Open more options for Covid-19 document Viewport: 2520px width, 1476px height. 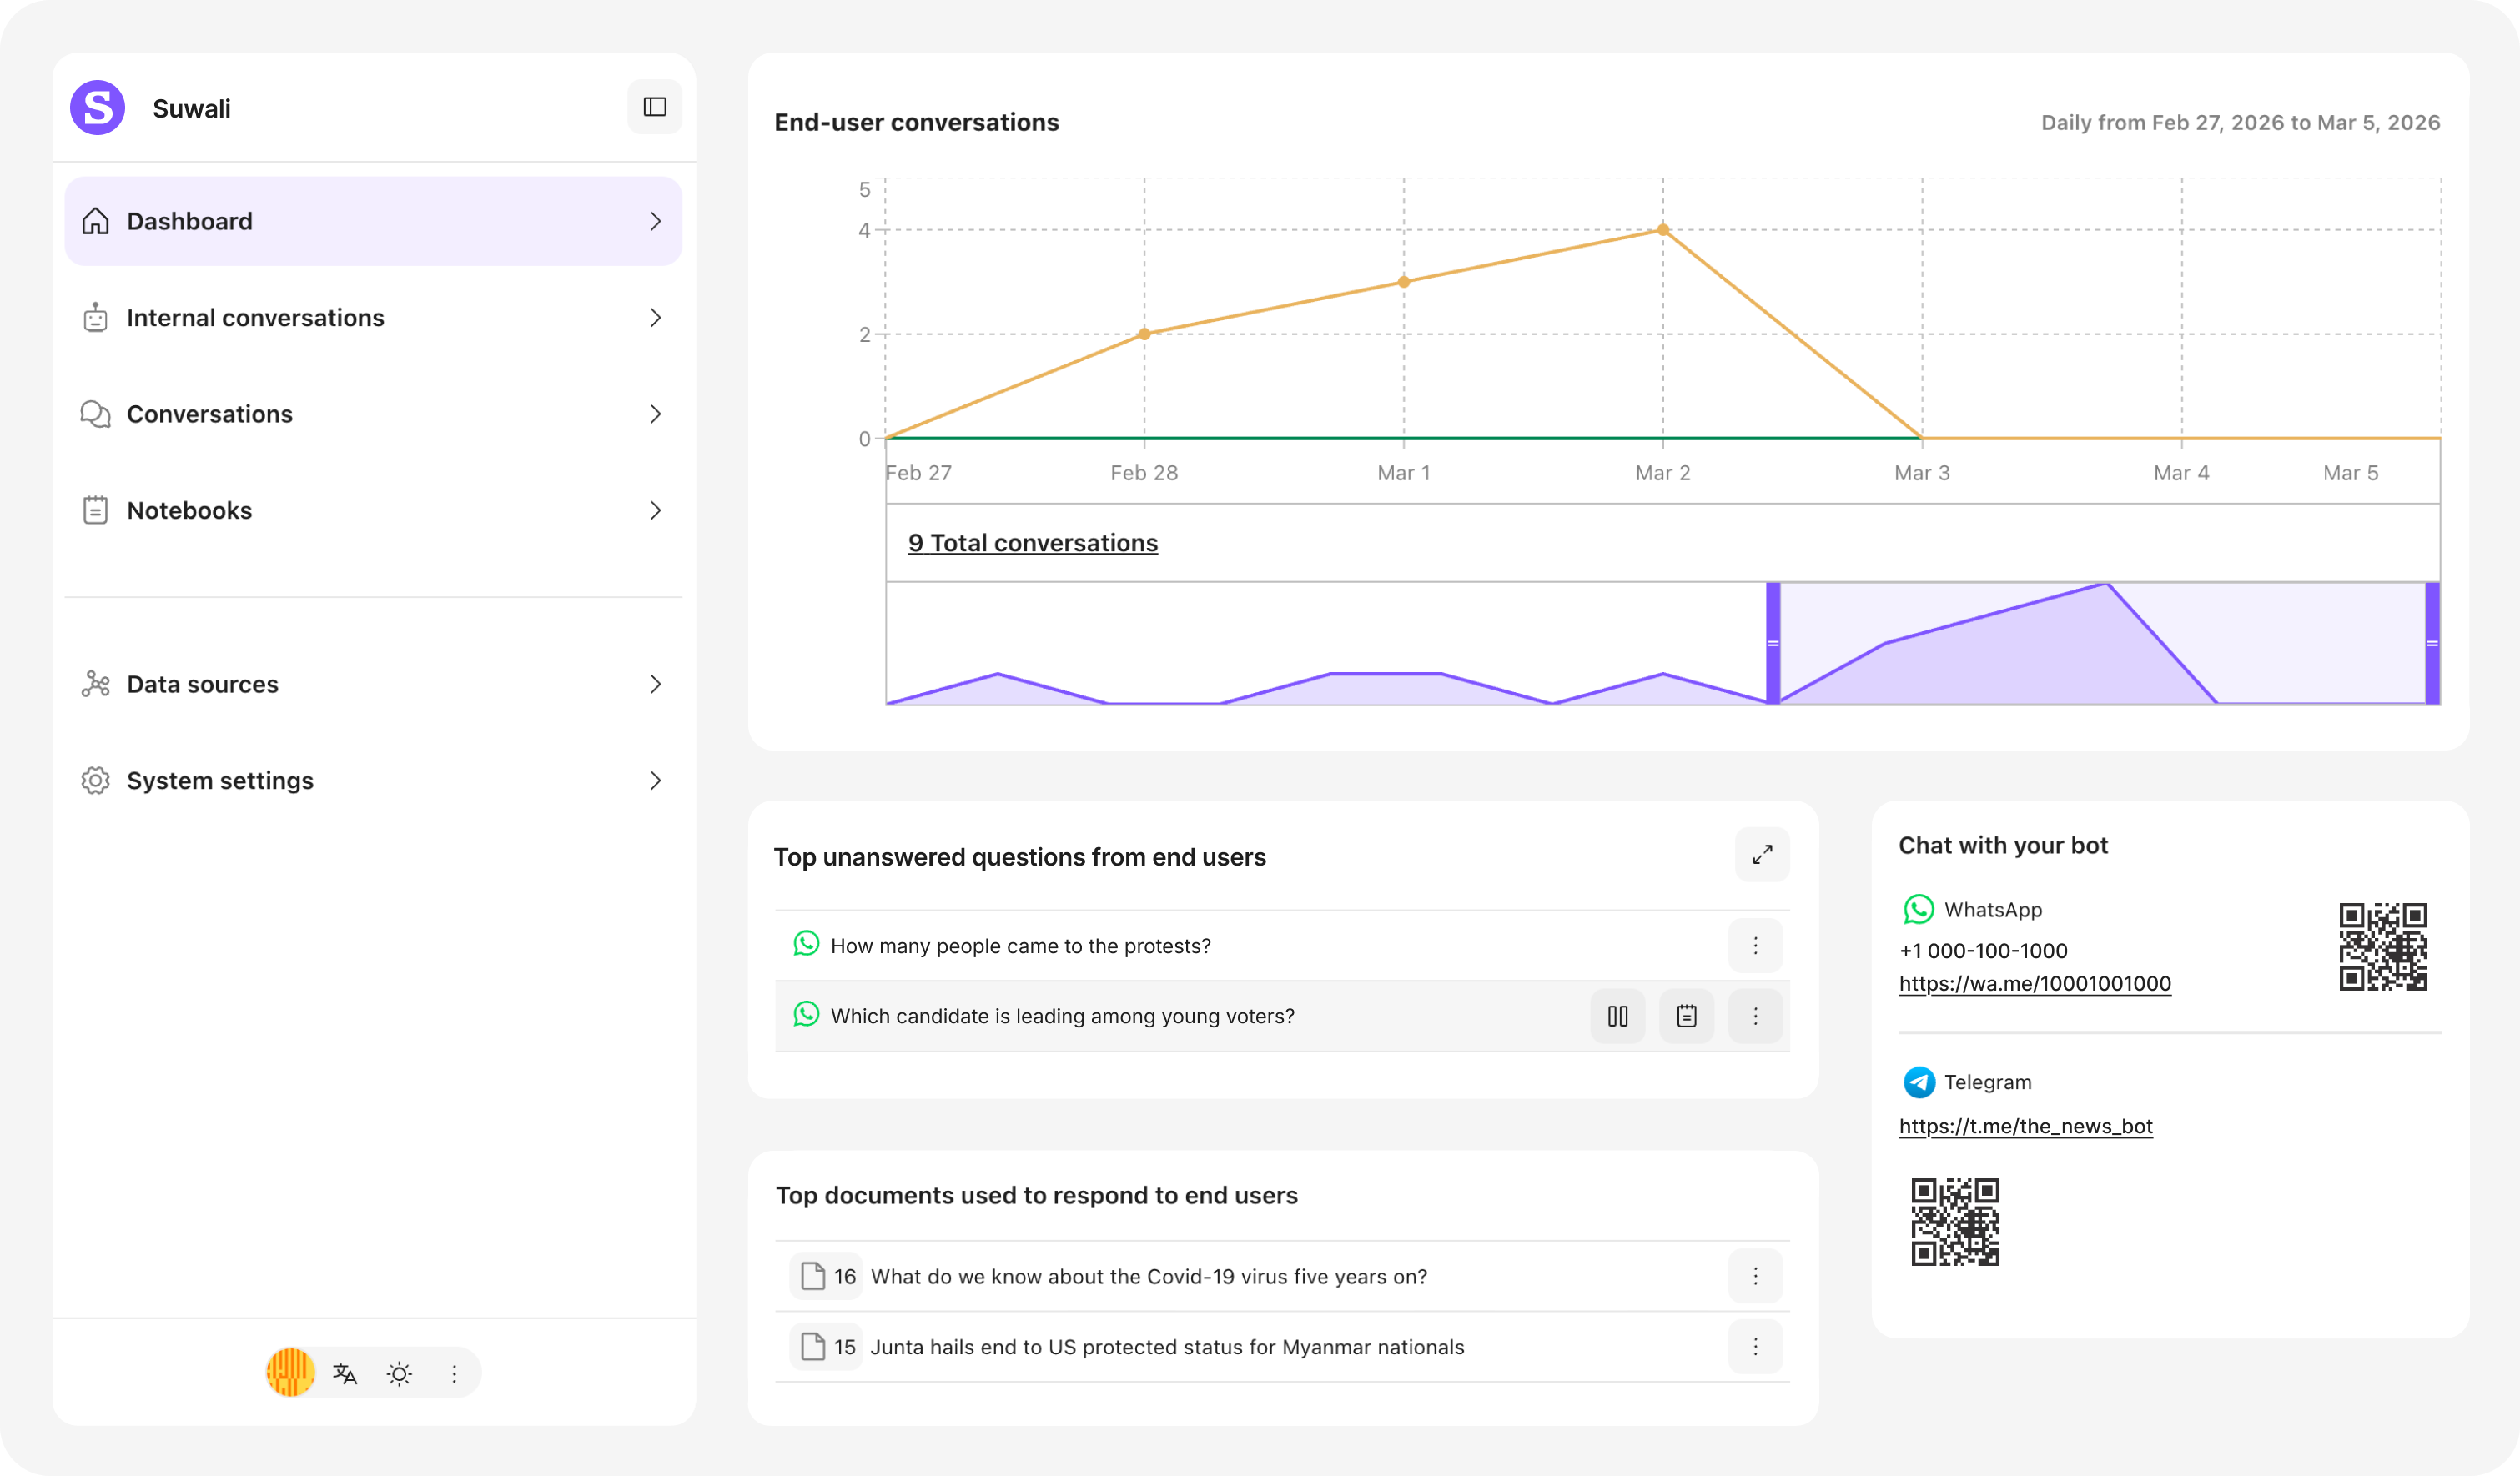click(x=1755, y=1276)
